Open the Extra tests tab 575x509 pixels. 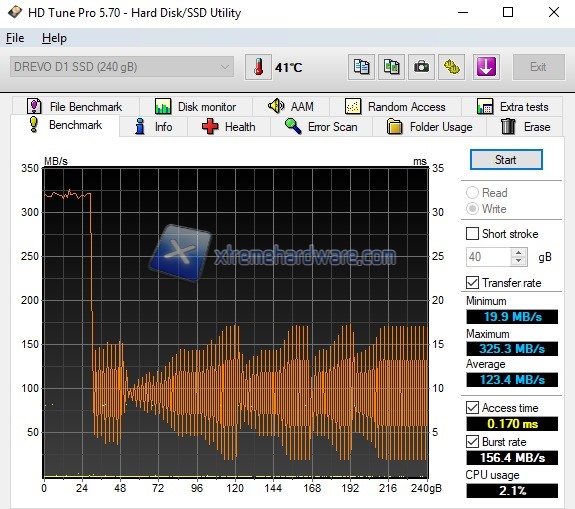coord(512,107)
